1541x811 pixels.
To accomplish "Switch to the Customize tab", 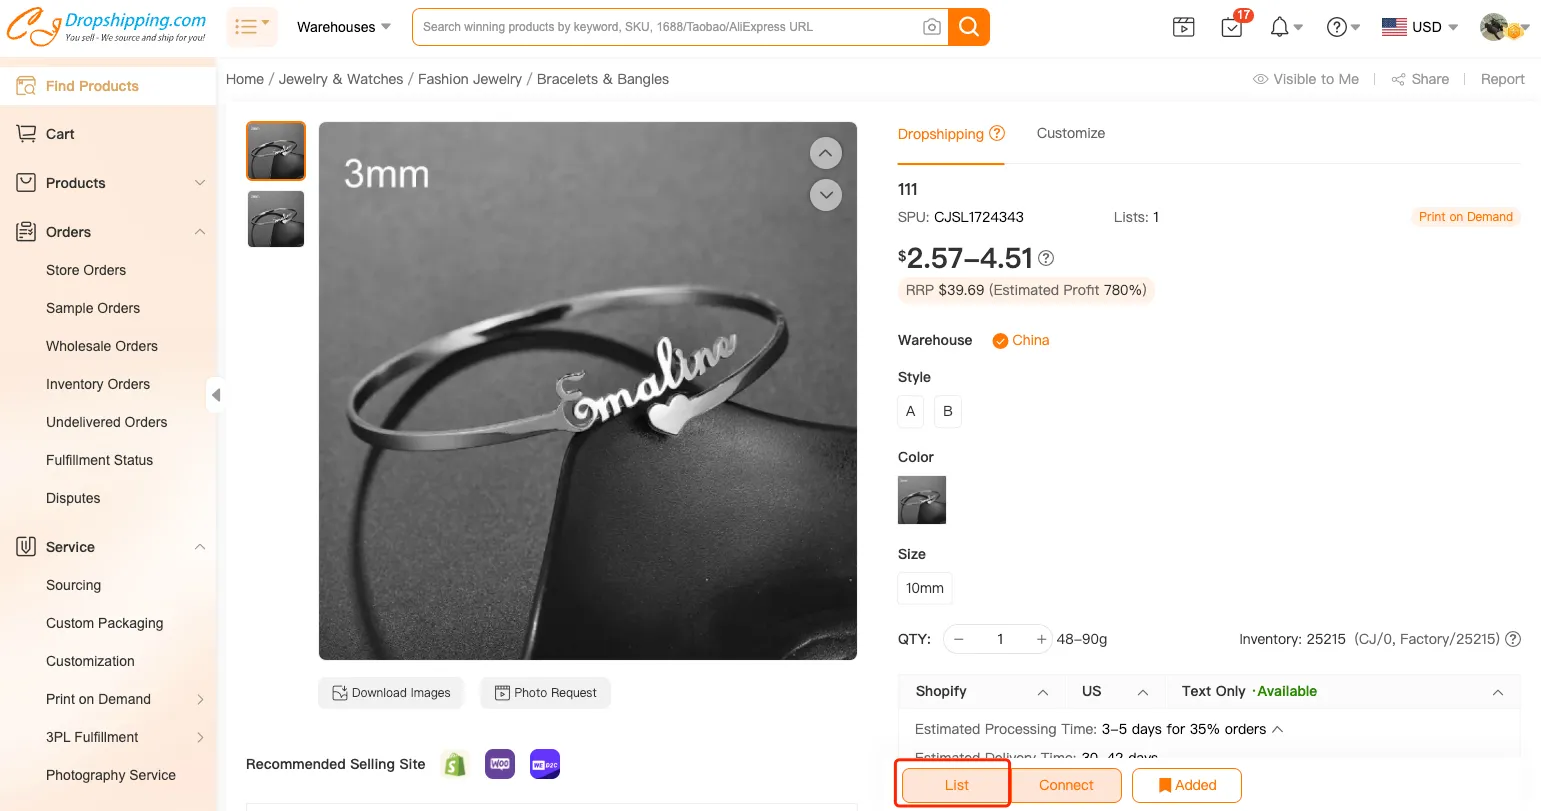I will coord(1070,133).
